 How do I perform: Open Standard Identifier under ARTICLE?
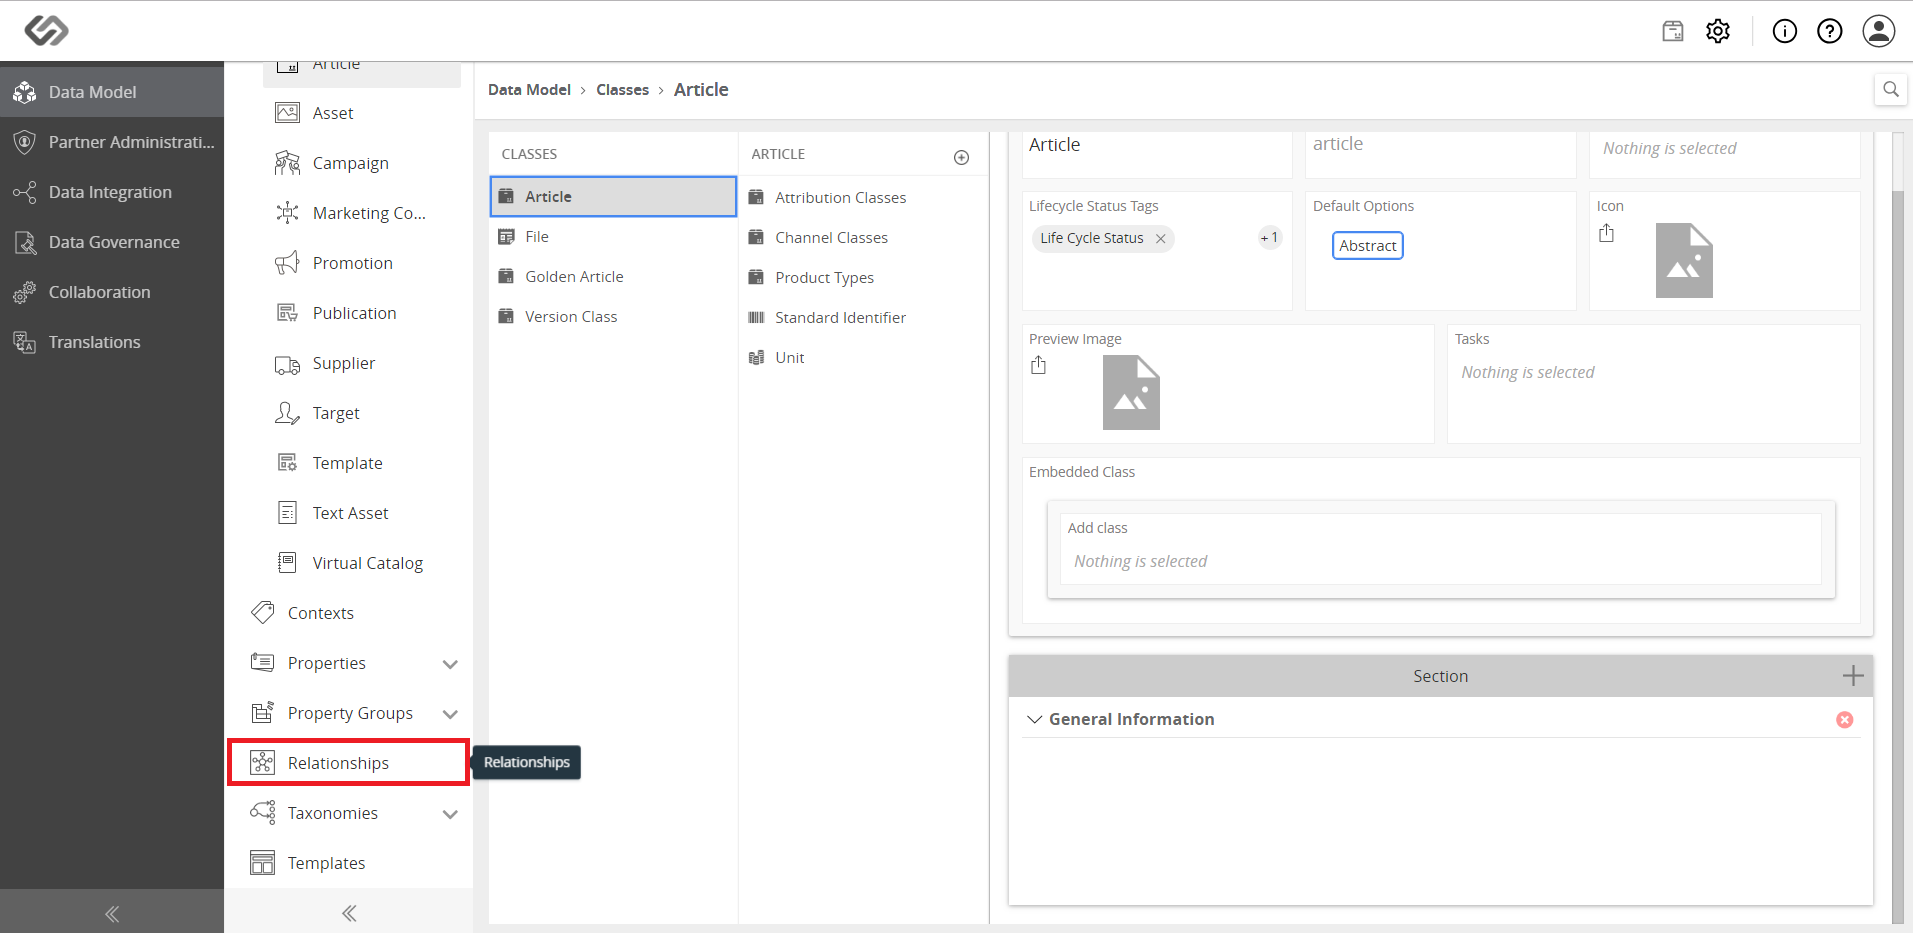863,318
